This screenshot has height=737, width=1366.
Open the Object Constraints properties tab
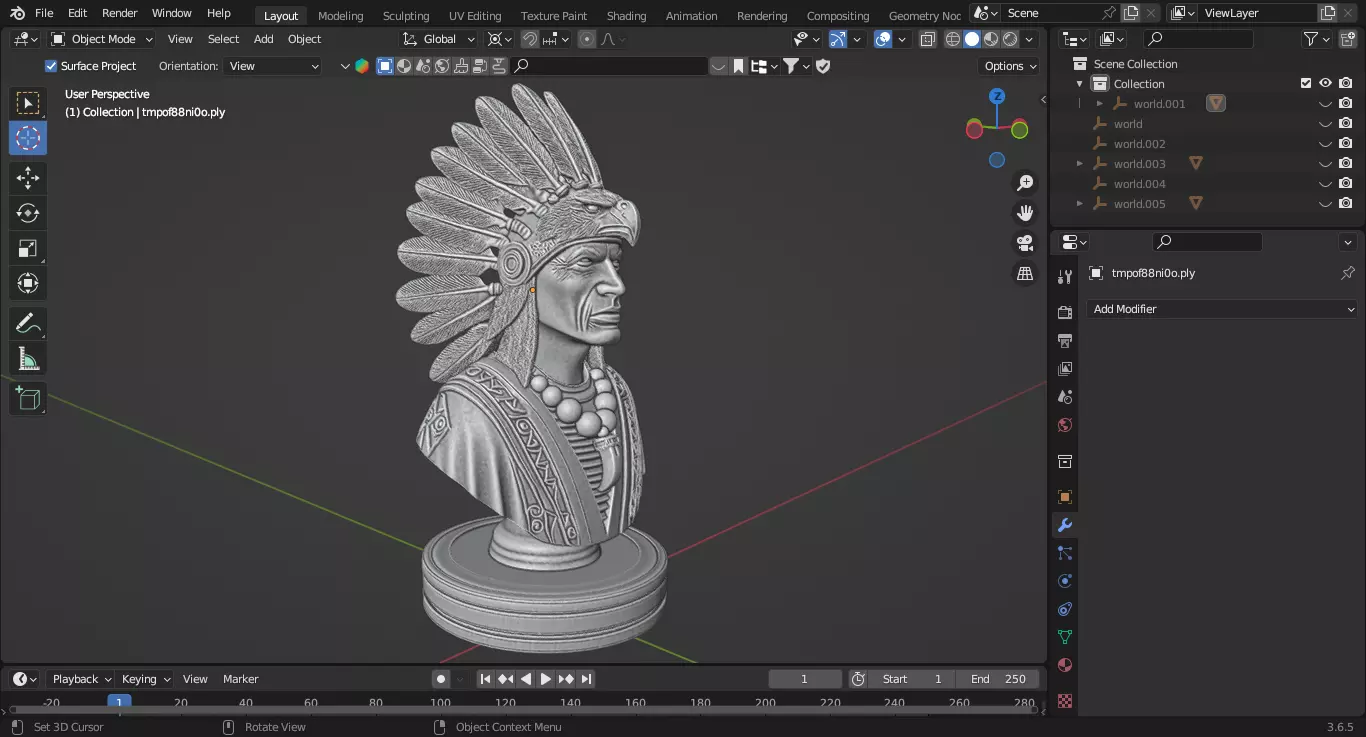point(1065,609)
